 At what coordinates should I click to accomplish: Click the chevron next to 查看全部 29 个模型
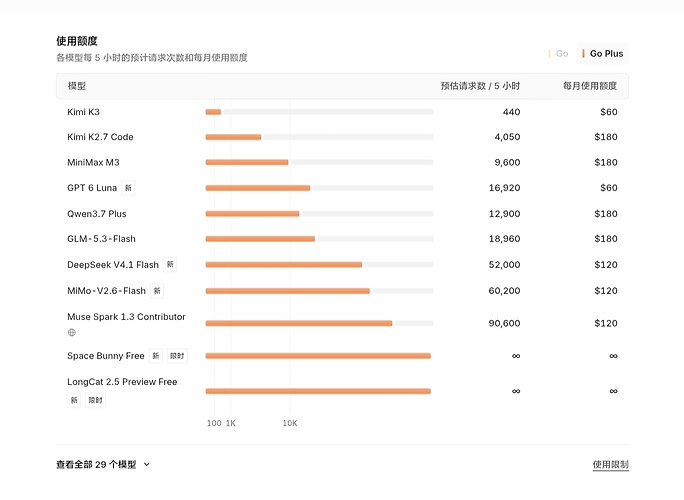coord(147,465)
